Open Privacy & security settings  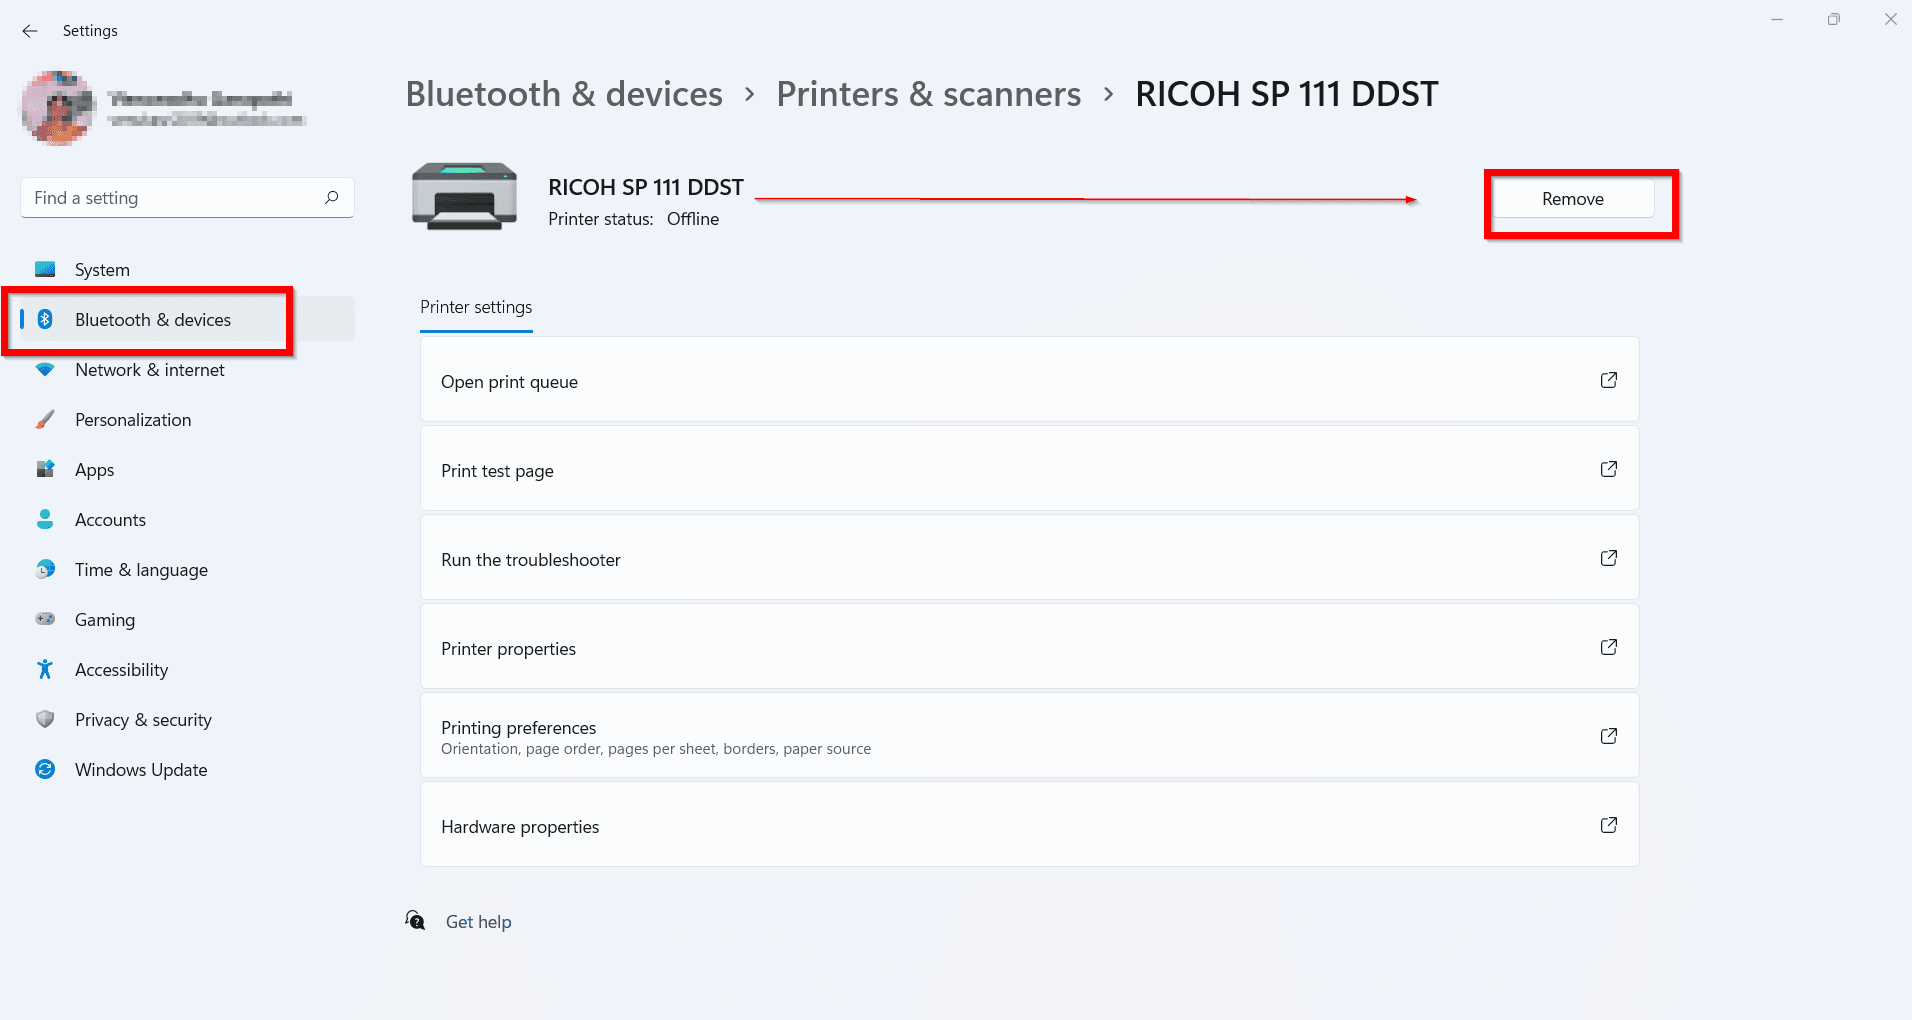pos(143,720)
